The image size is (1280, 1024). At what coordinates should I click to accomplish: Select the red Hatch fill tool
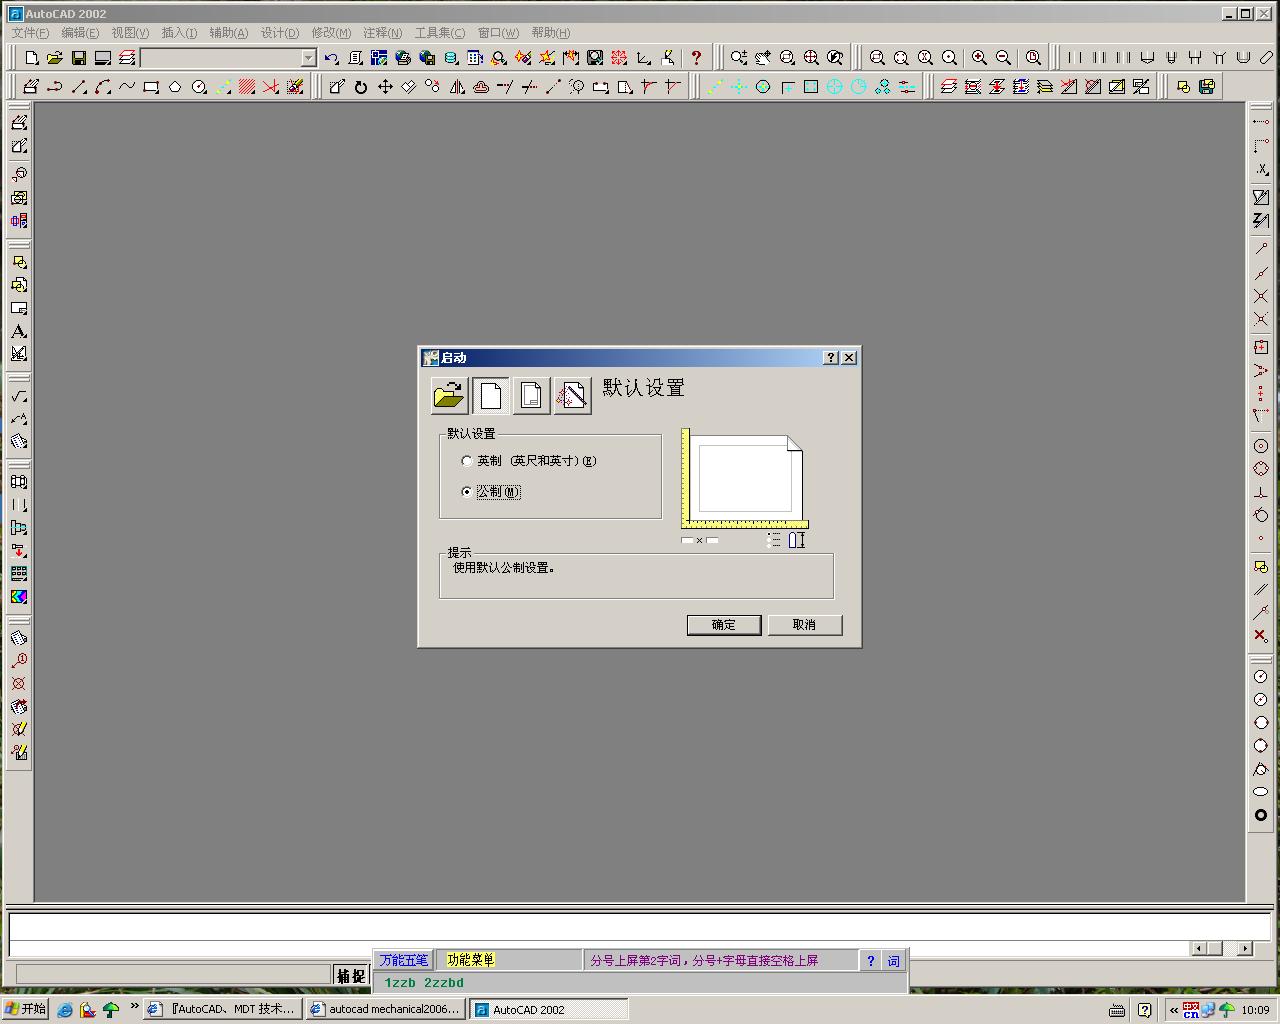(247, 87)
